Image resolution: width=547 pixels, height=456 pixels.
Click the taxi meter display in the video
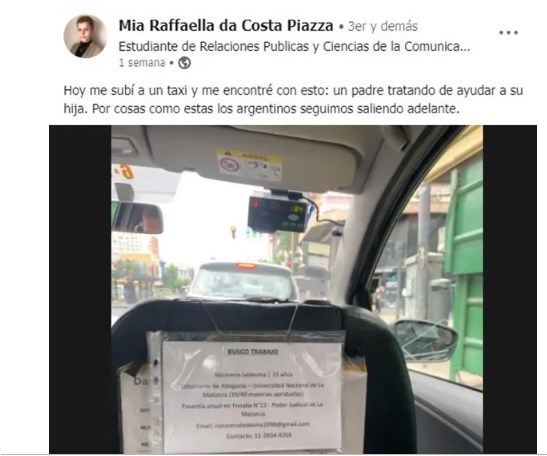point(278,214)
